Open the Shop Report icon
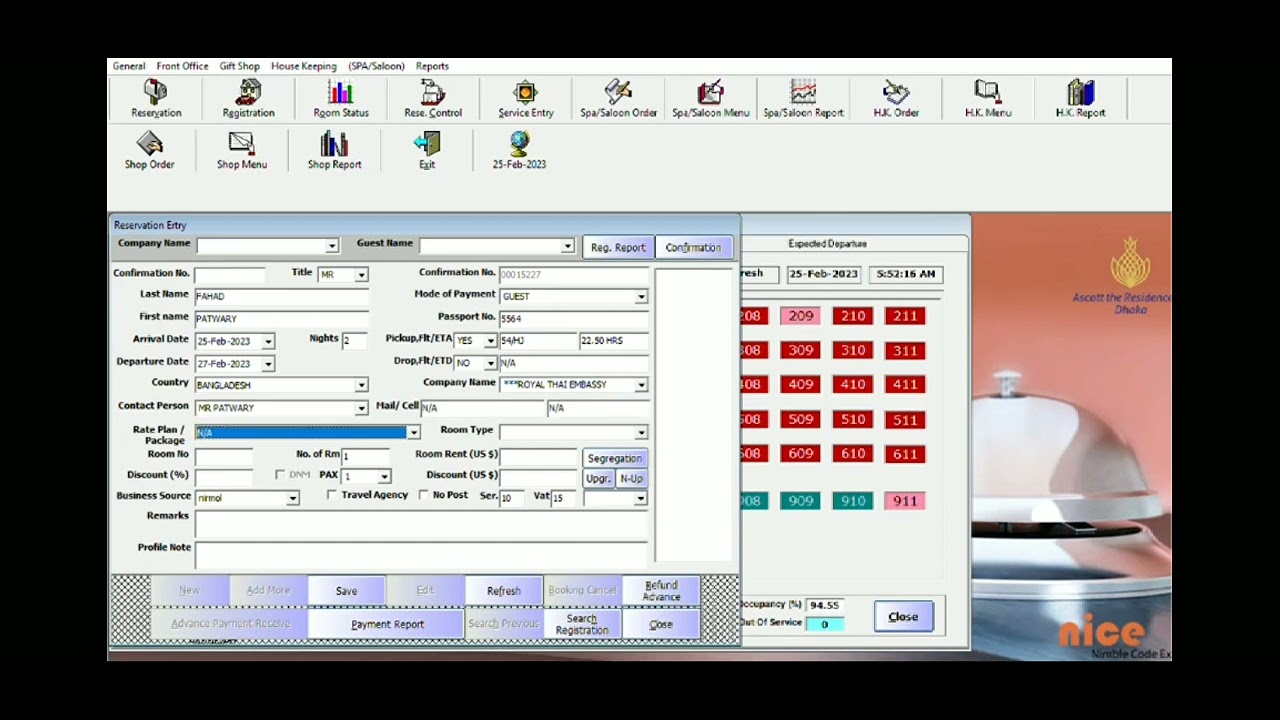1280x720 pixels. (x=334, y=151)
